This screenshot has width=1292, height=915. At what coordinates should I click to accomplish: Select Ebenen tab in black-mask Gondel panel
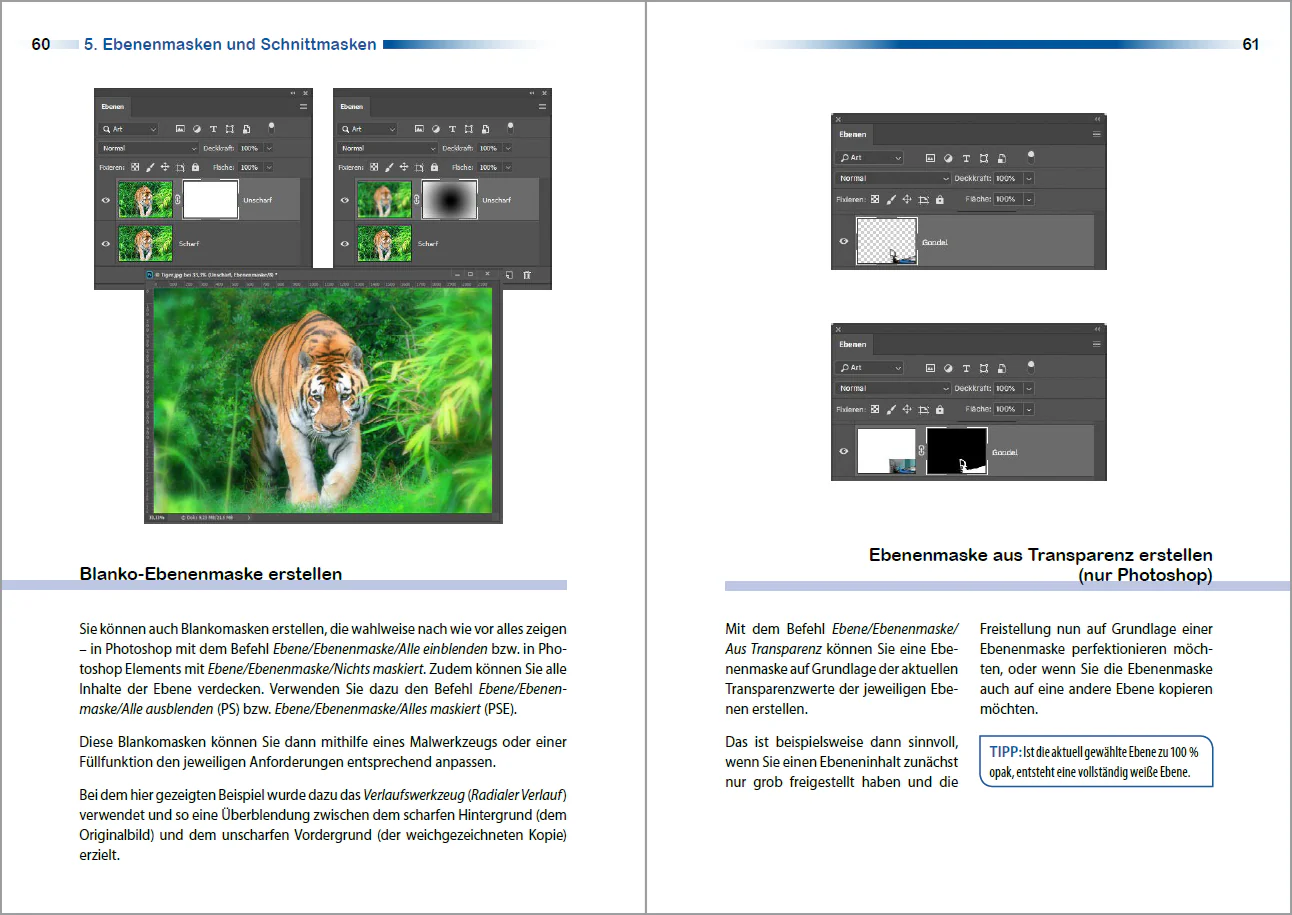coord(853,344)
